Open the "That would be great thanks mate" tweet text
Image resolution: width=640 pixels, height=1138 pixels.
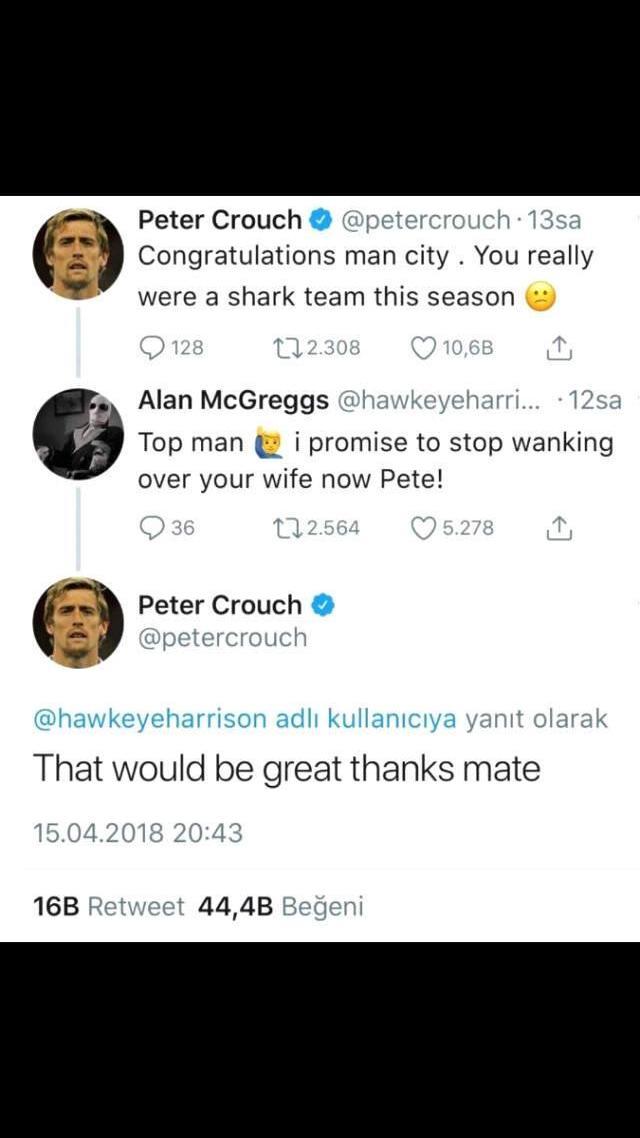click(x=287, y=769)
